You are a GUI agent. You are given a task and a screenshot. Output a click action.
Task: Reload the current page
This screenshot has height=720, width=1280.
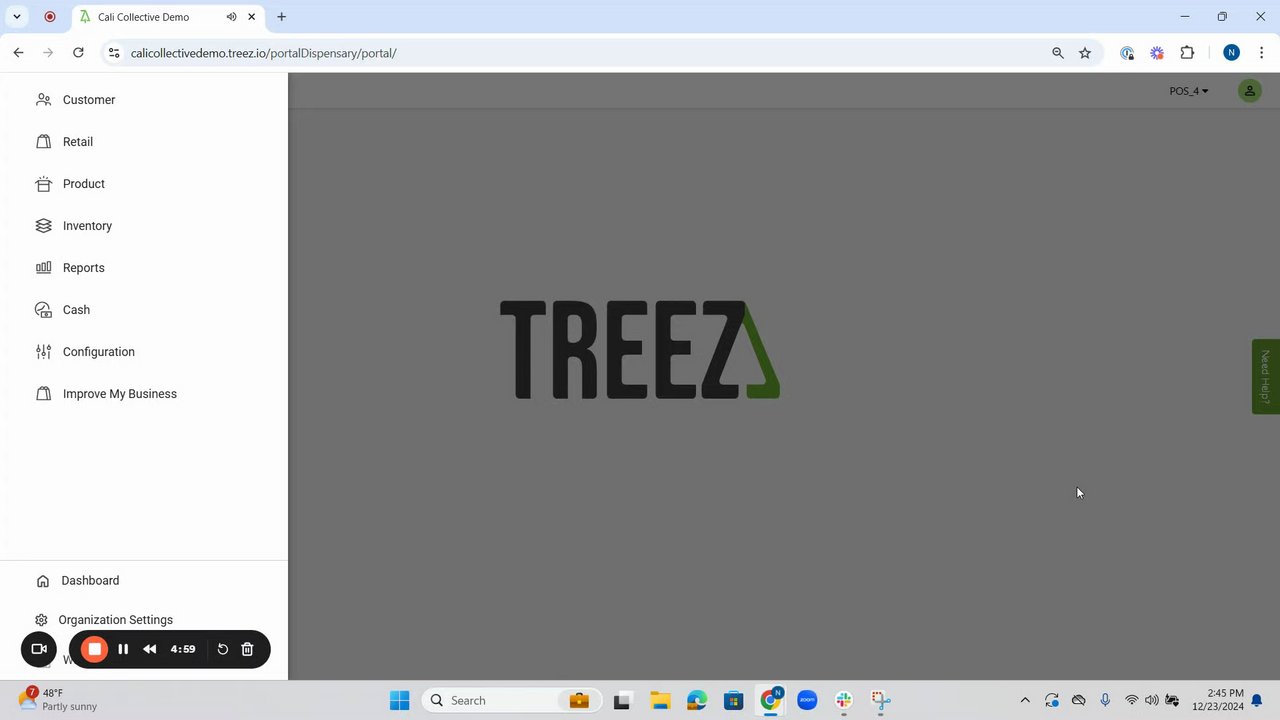78,53
